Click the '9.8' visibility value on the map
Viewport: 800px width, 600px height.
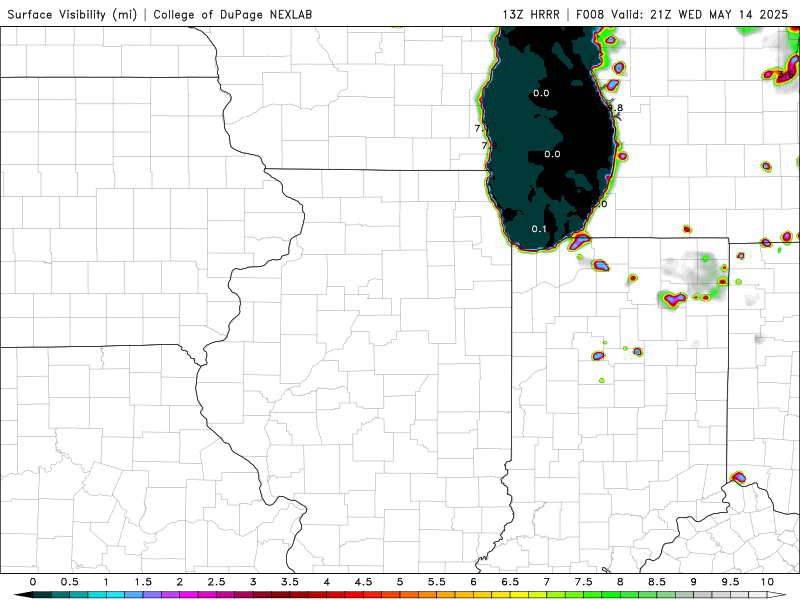click(616, 108)
